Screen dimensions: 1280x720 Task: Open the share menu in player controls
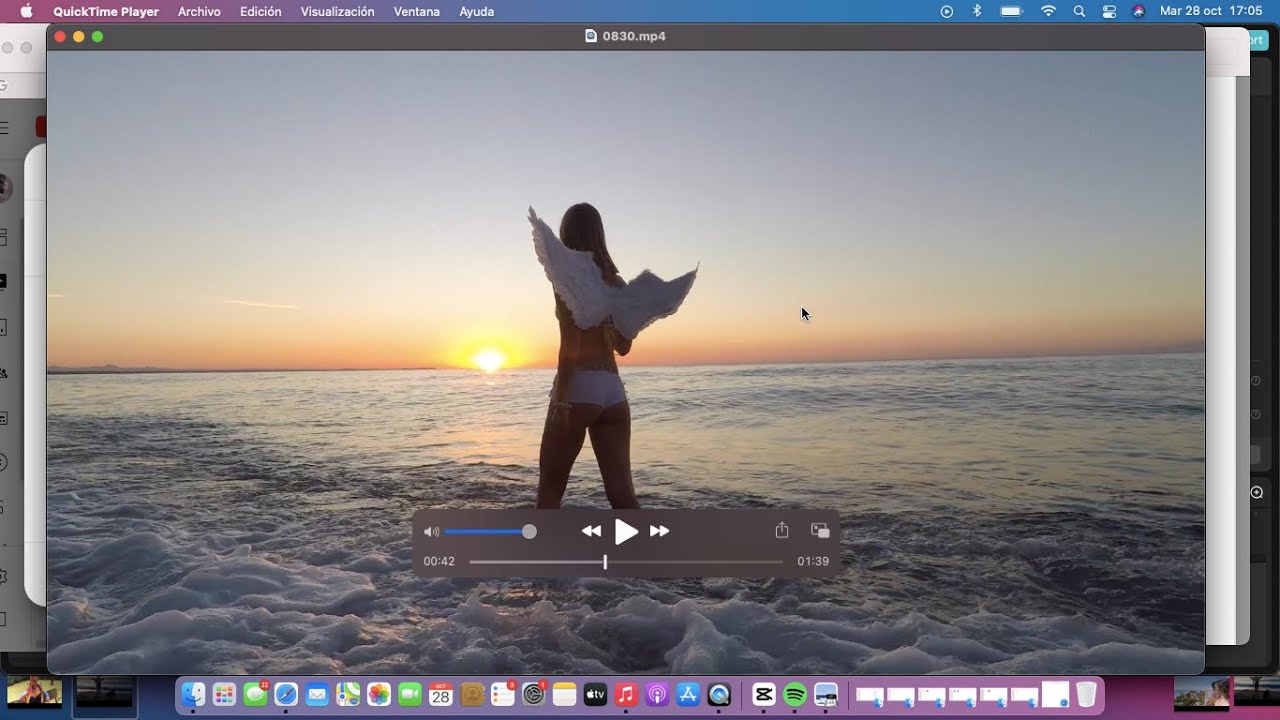tap(782, 531)
